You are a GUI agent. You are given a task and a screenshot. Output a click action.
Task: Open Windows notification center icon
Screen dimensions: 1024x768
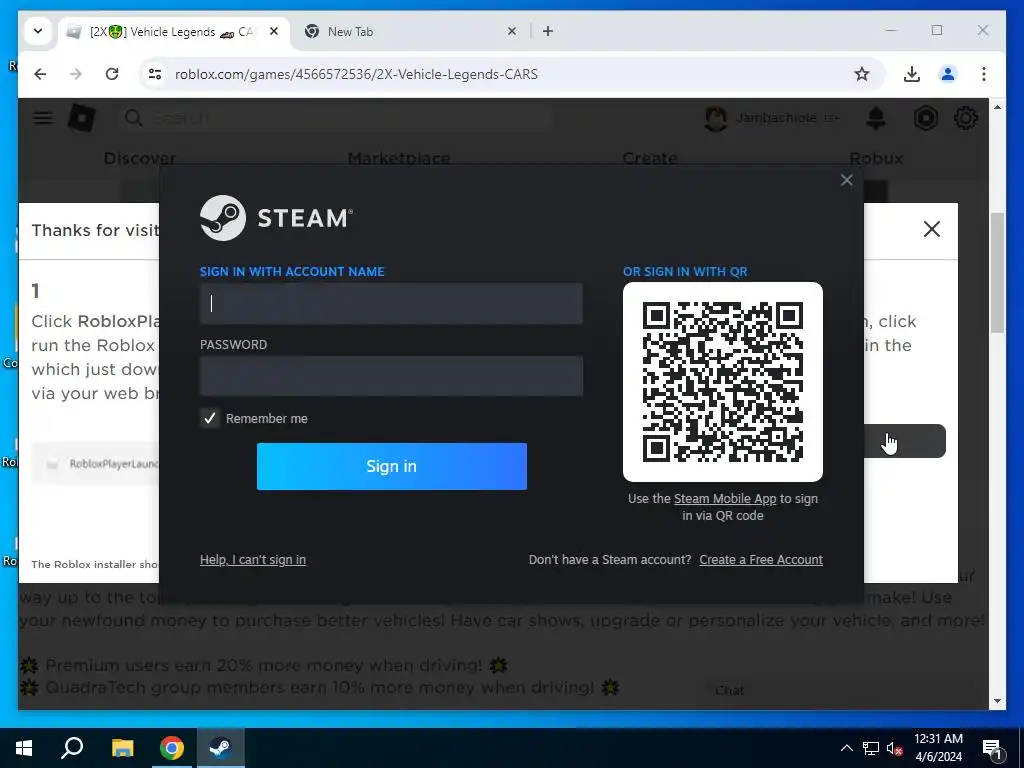pos(992,749)
